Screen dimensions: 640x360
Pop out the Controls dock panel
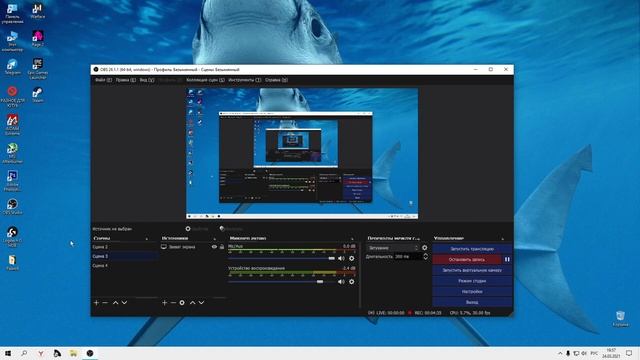(502, 238)
